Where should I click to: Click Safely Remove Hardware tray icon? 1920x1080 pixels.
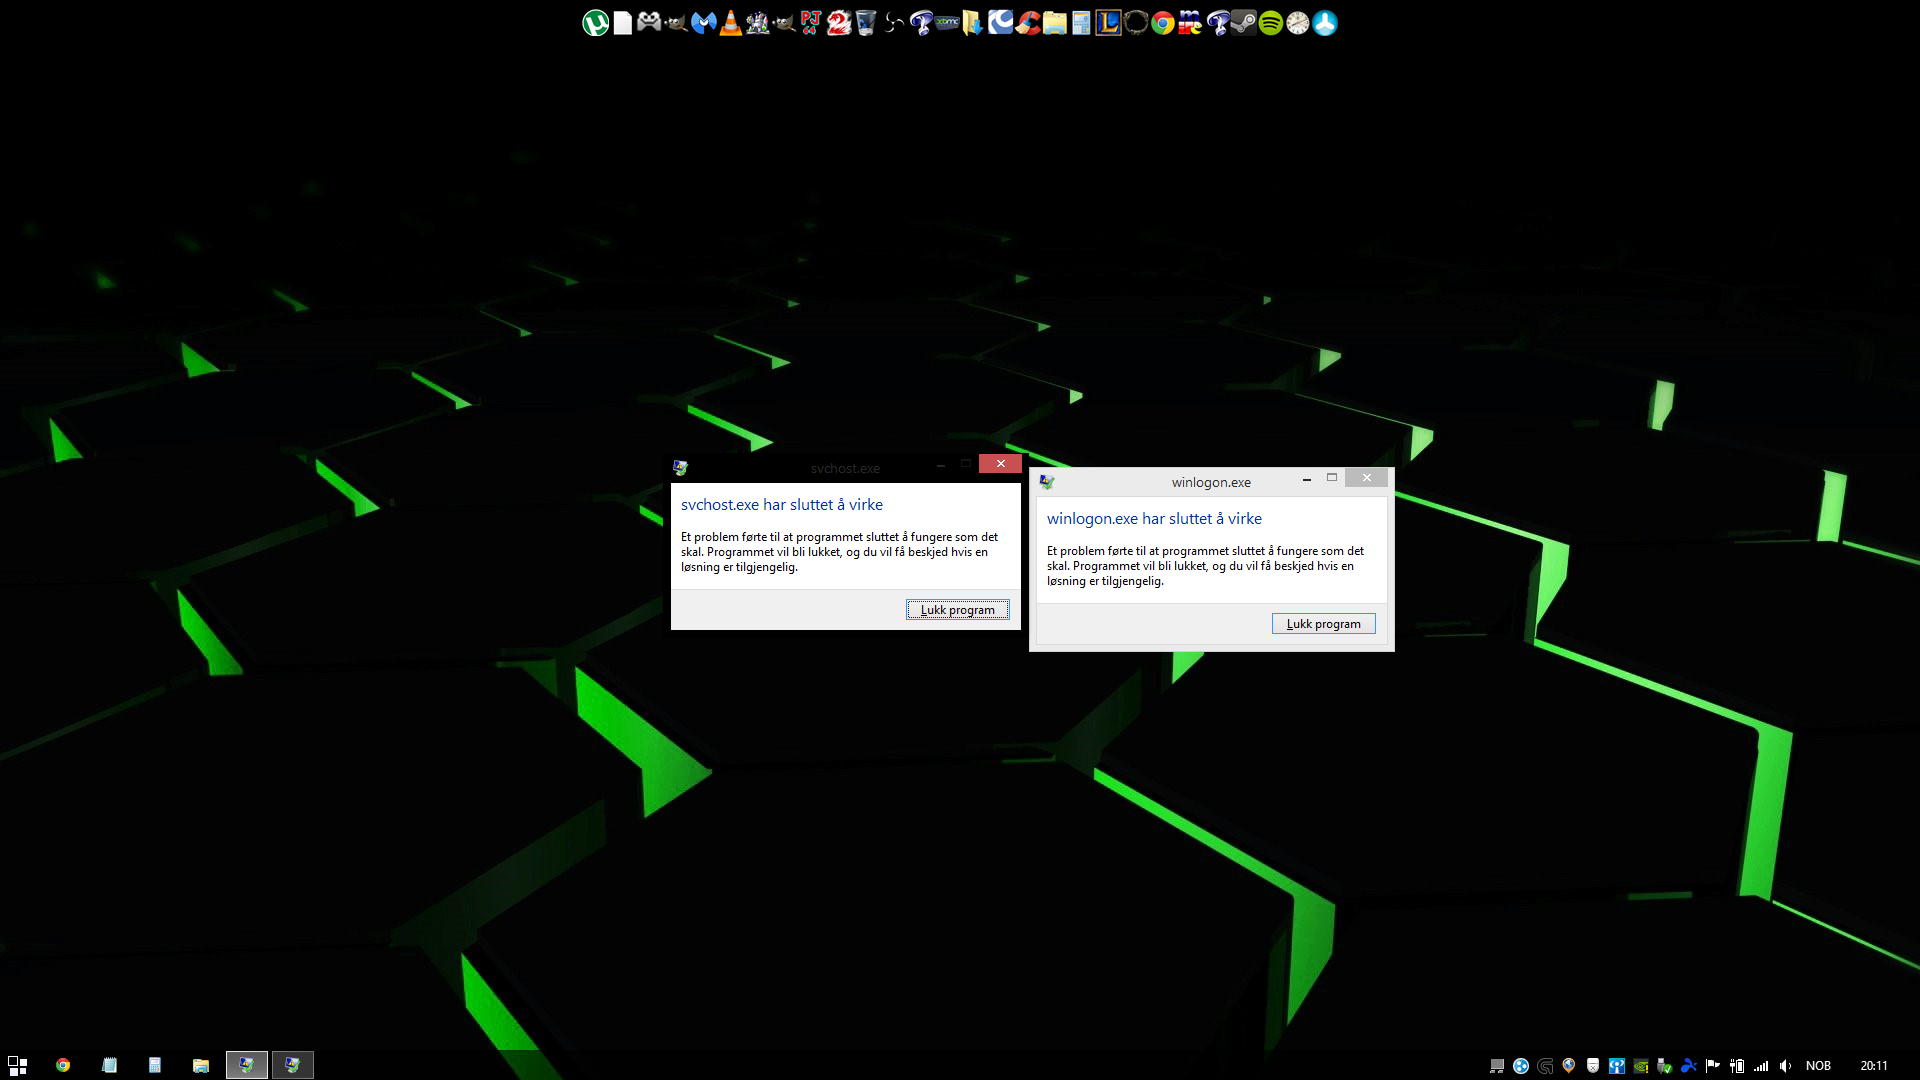pyautogui.click(x=1664, y=1066)
